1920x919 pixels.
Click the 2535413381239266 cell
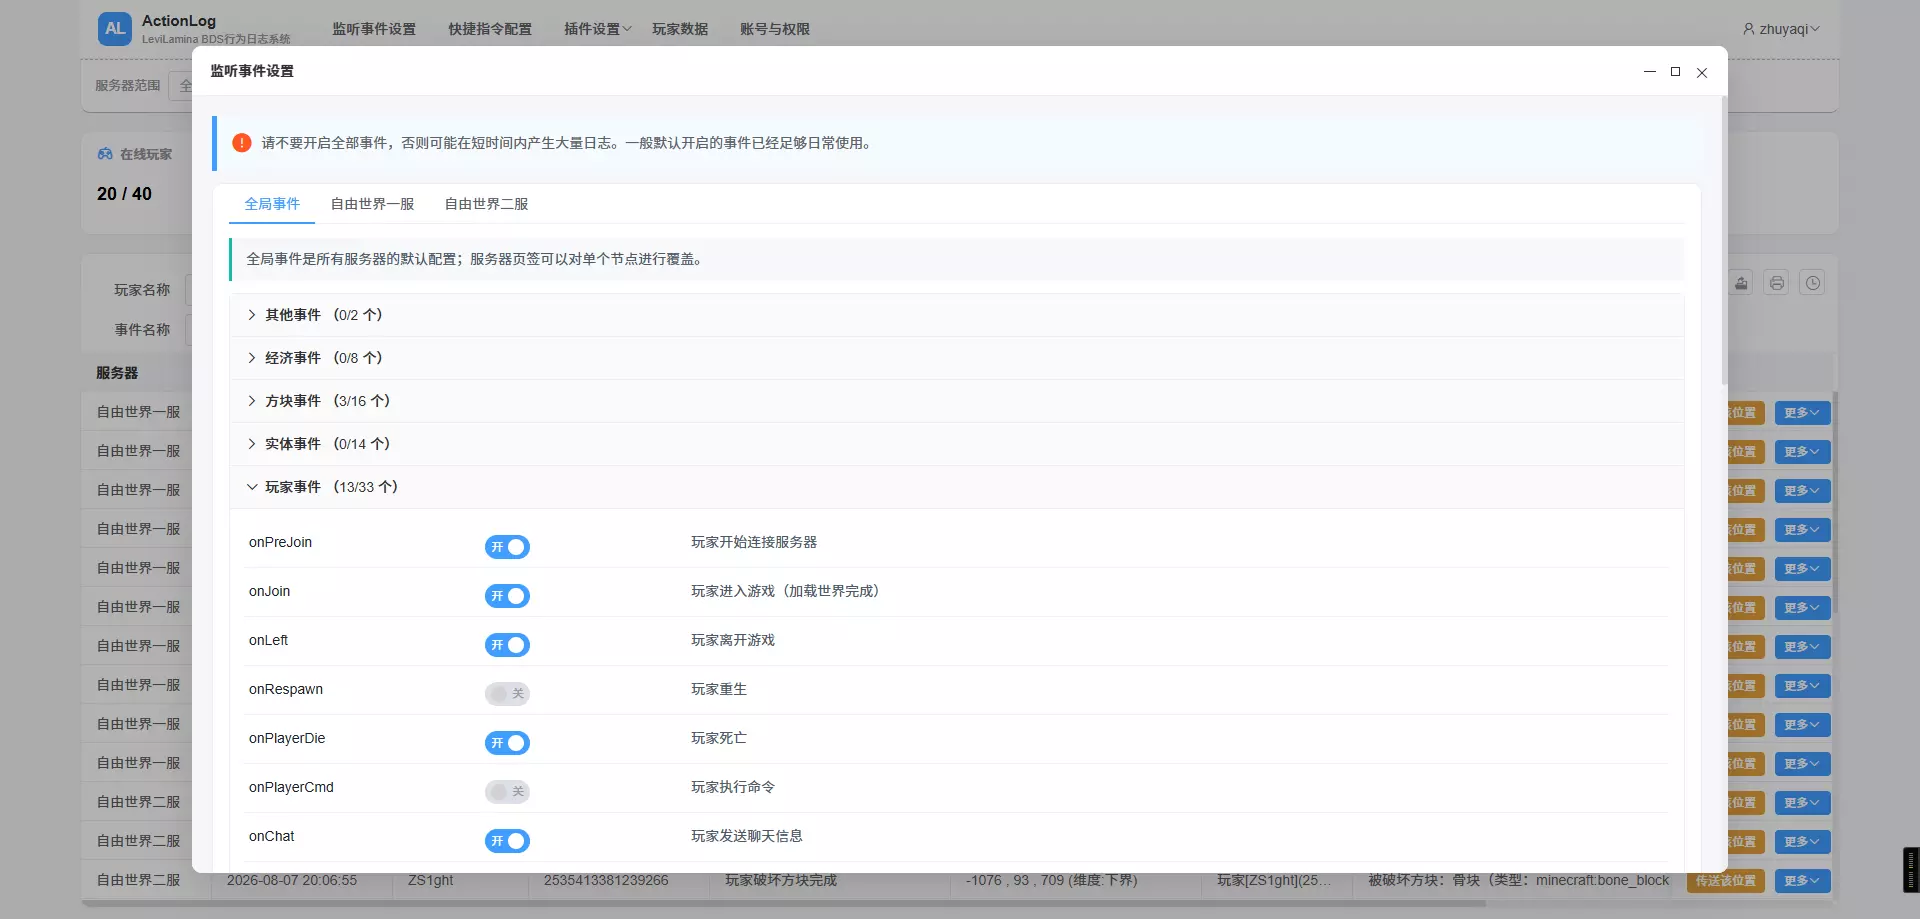606,880
